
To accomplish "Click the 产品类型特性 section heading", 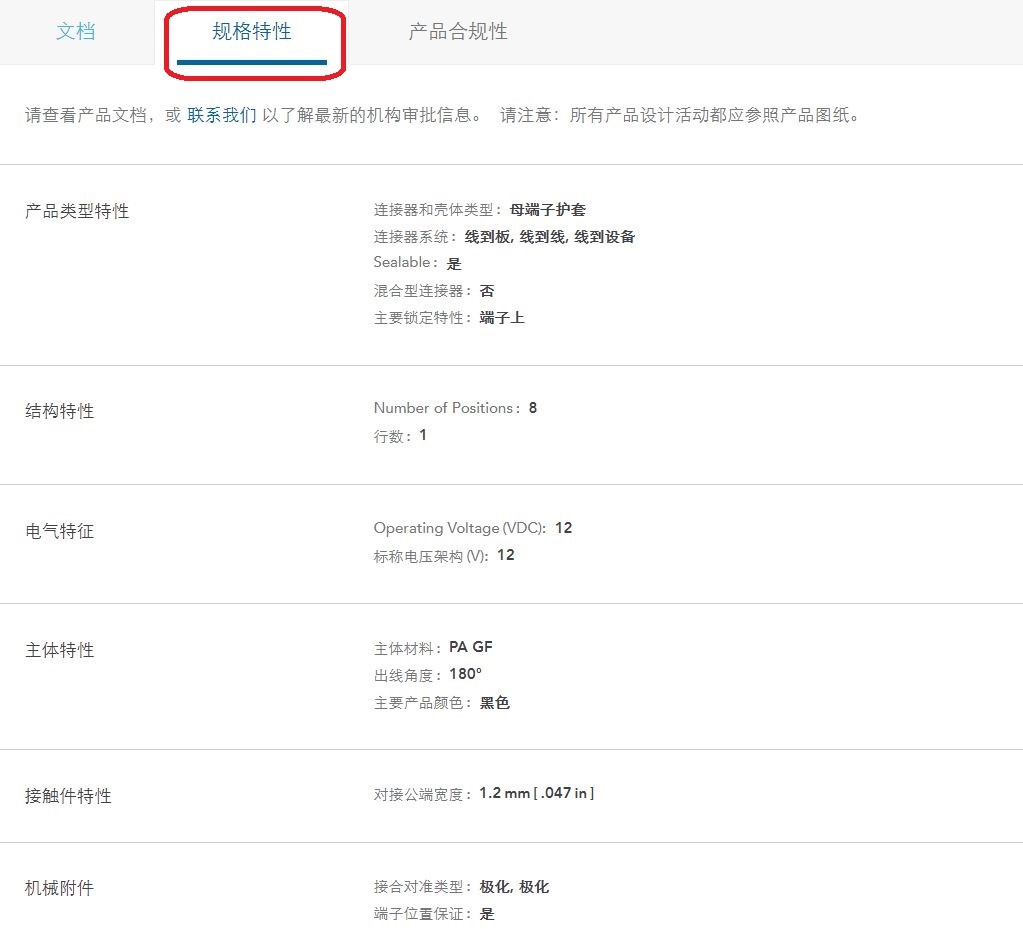I will pyautogui.click(x=77, y=211).
